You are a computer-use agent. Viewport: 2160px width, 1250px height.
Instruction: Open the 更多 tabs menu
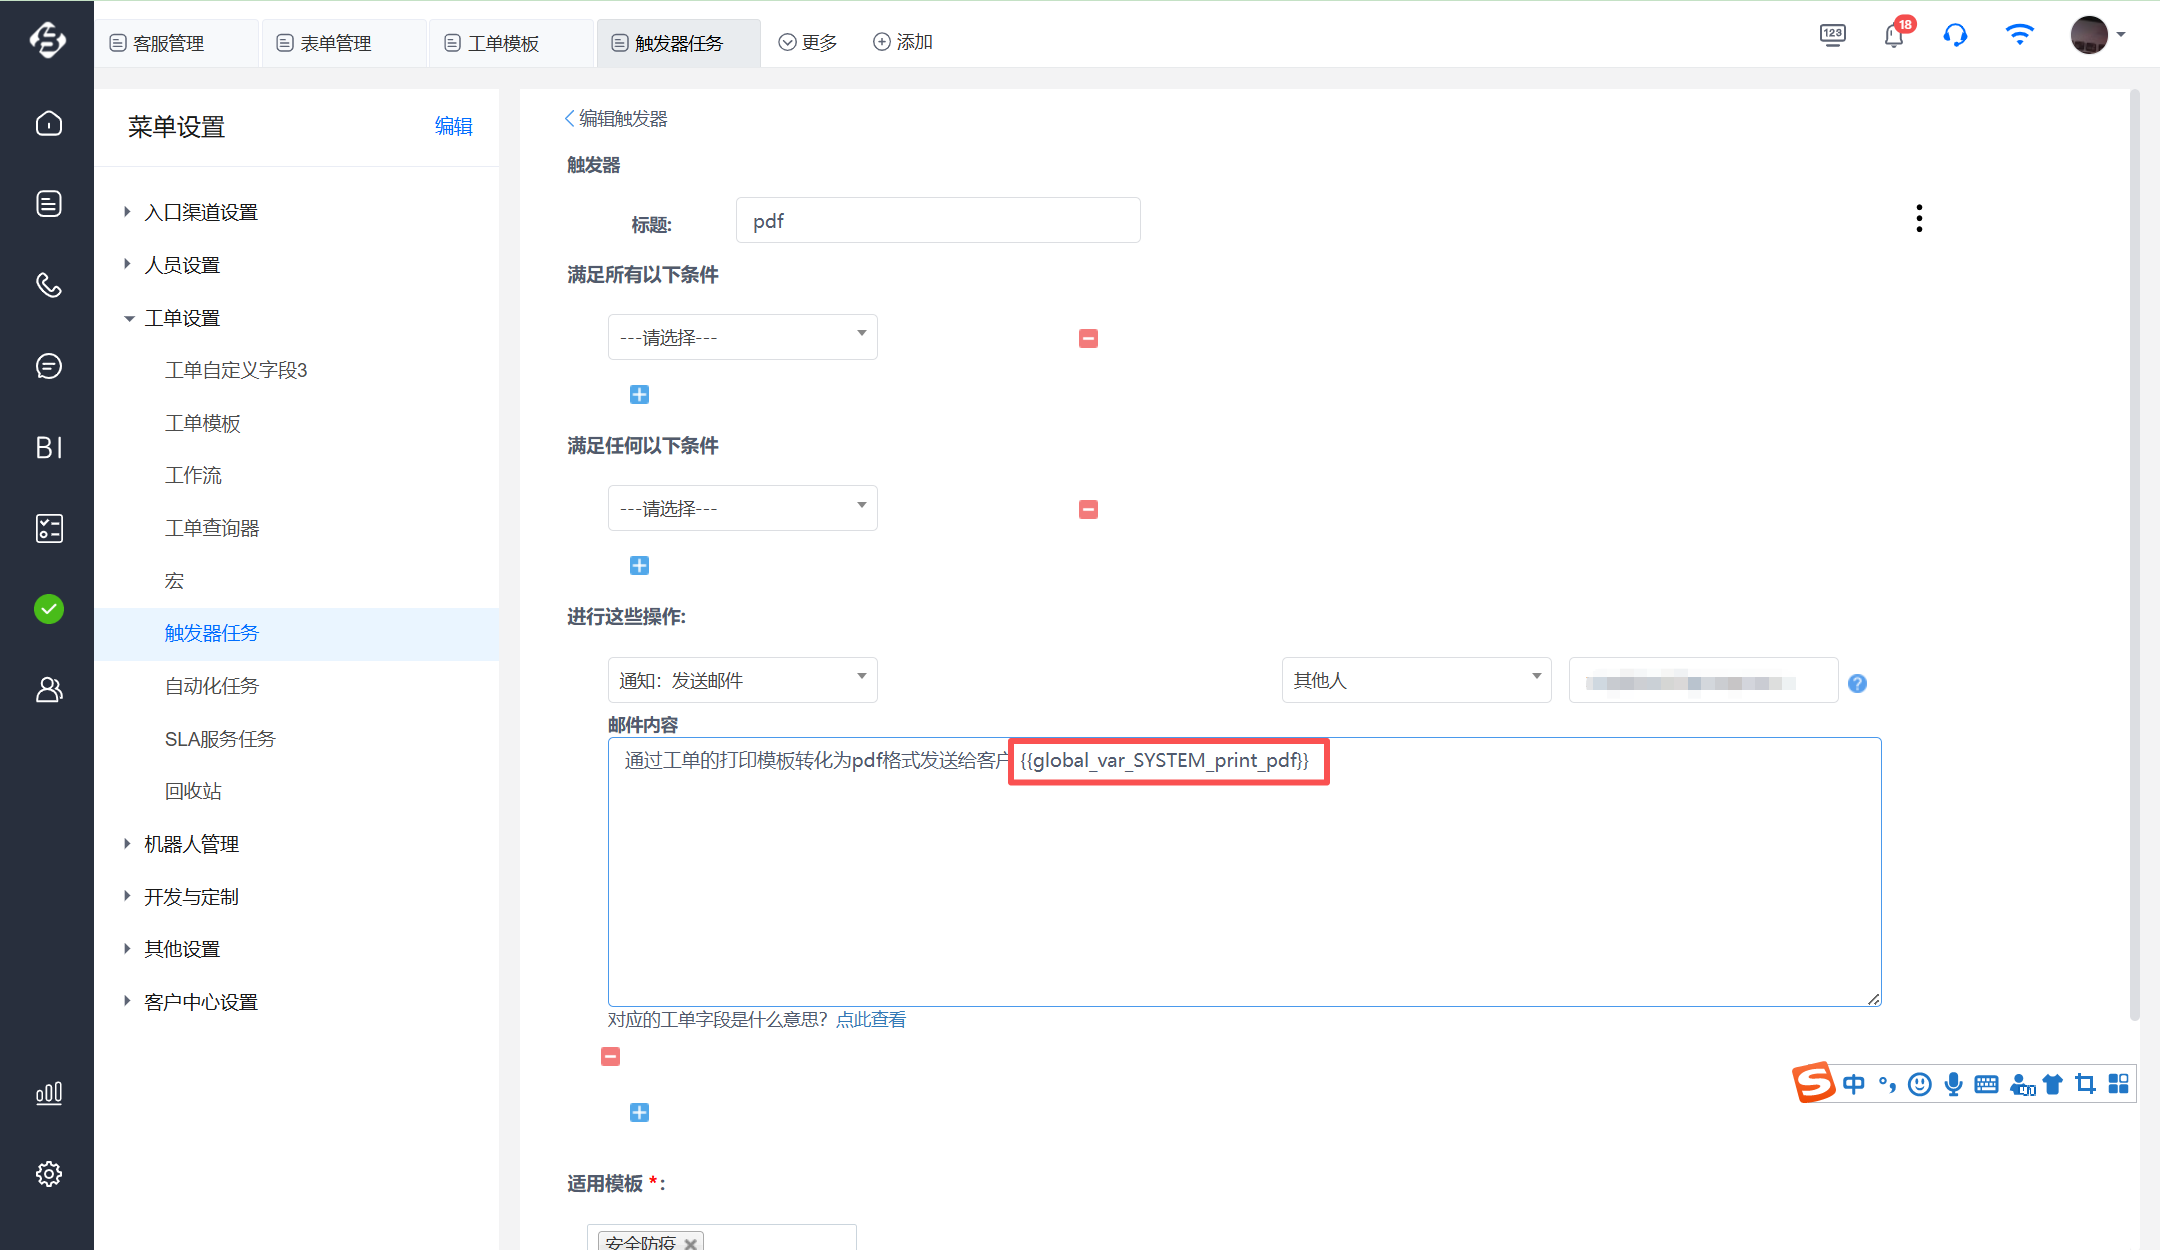tap(808, 42)
